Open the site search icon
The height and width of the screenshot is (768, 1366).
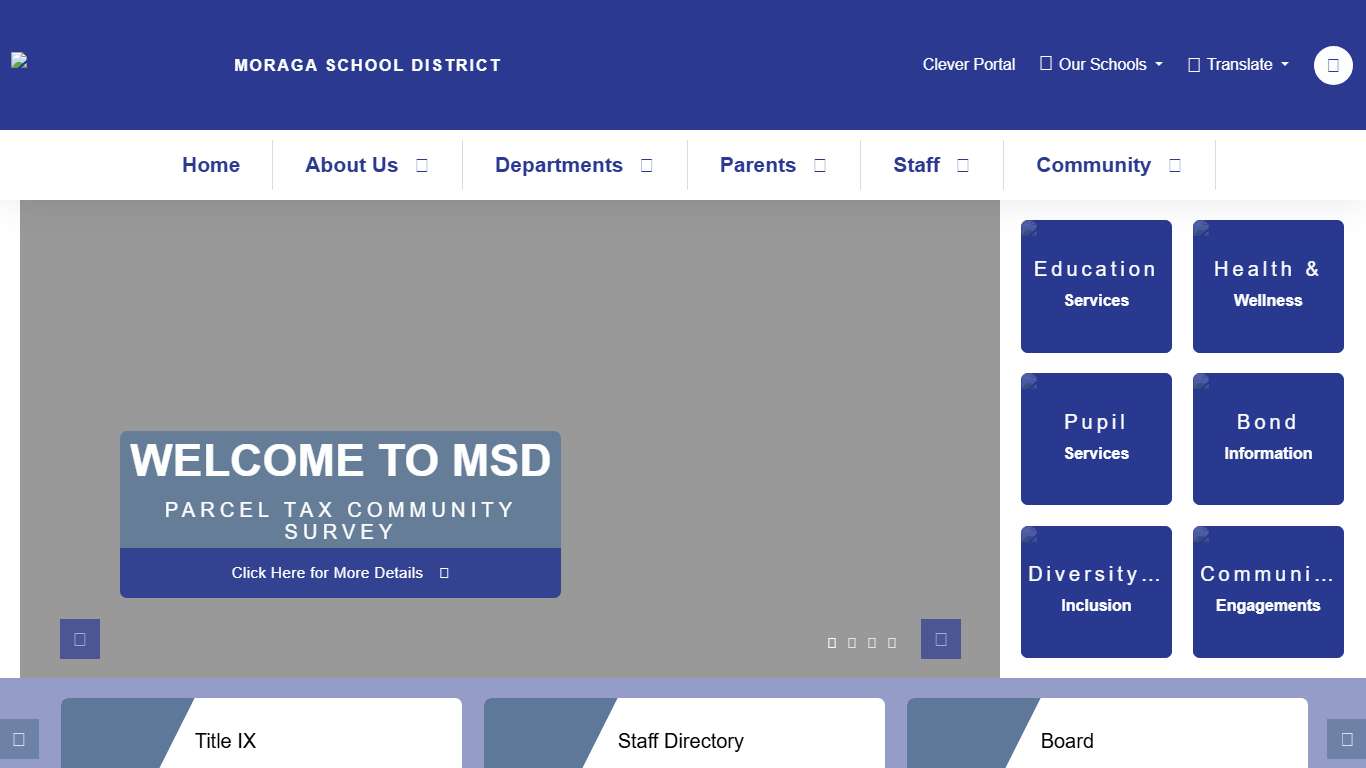[1332, 65]
